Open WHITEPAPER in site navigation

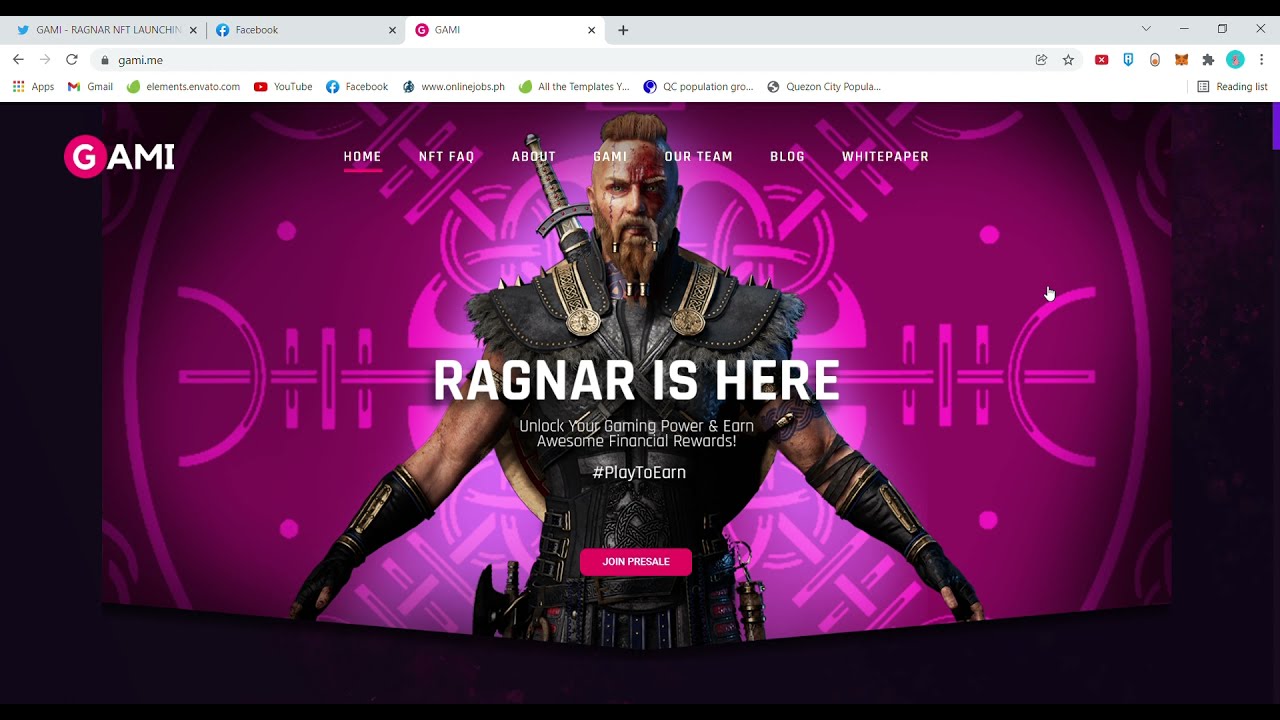885,157
